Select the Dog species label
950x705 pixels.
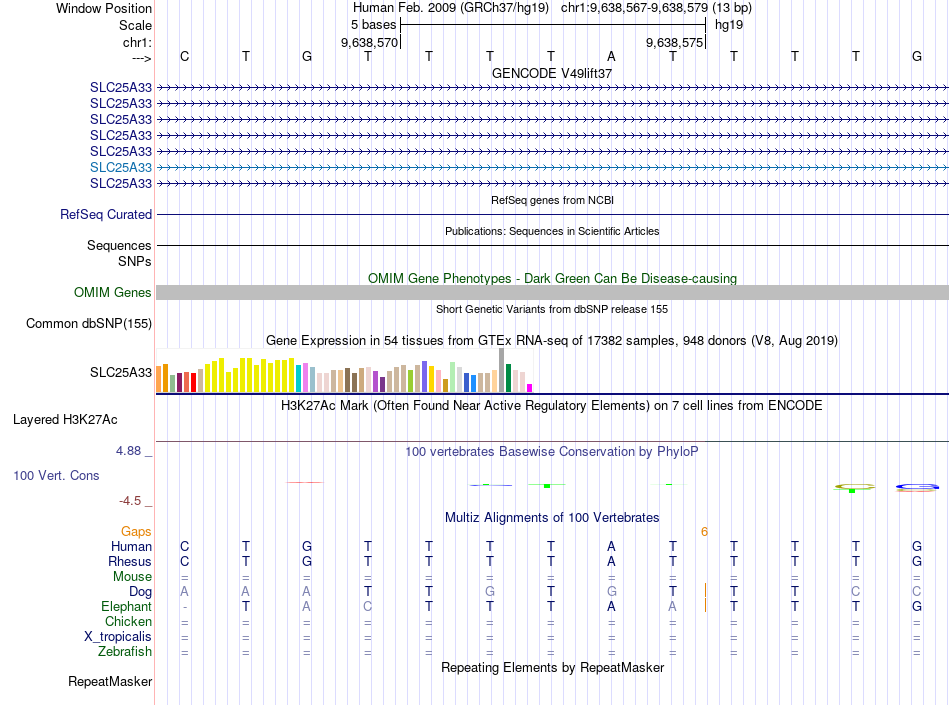point(141,592)
